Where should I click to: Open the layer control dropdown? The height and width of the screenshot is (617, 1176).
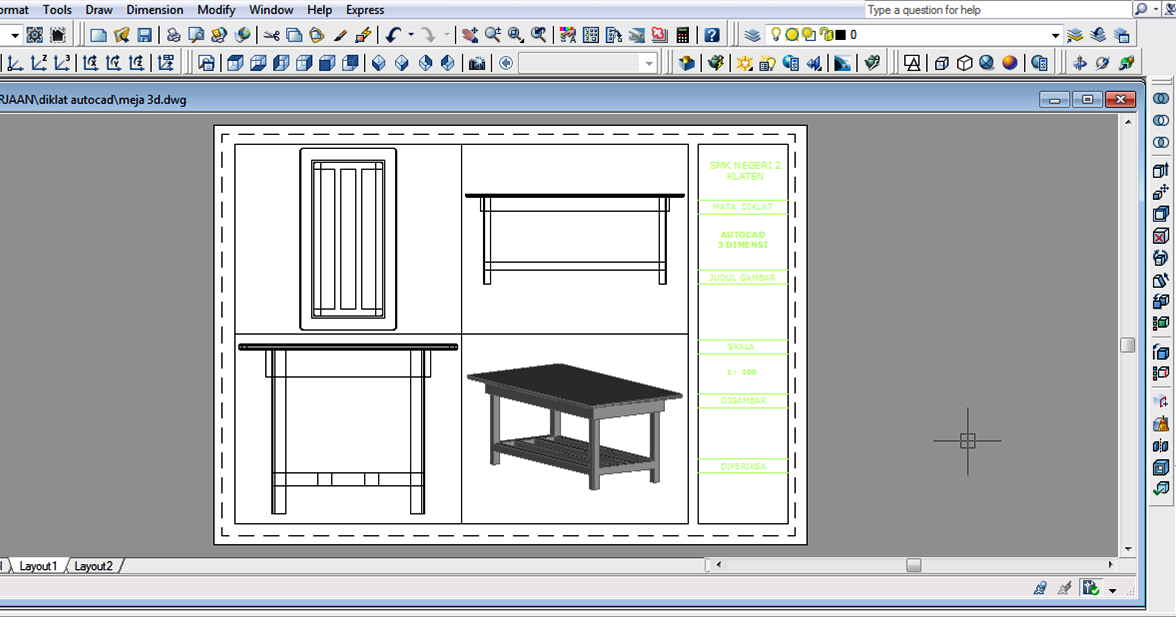(1056, 35)
